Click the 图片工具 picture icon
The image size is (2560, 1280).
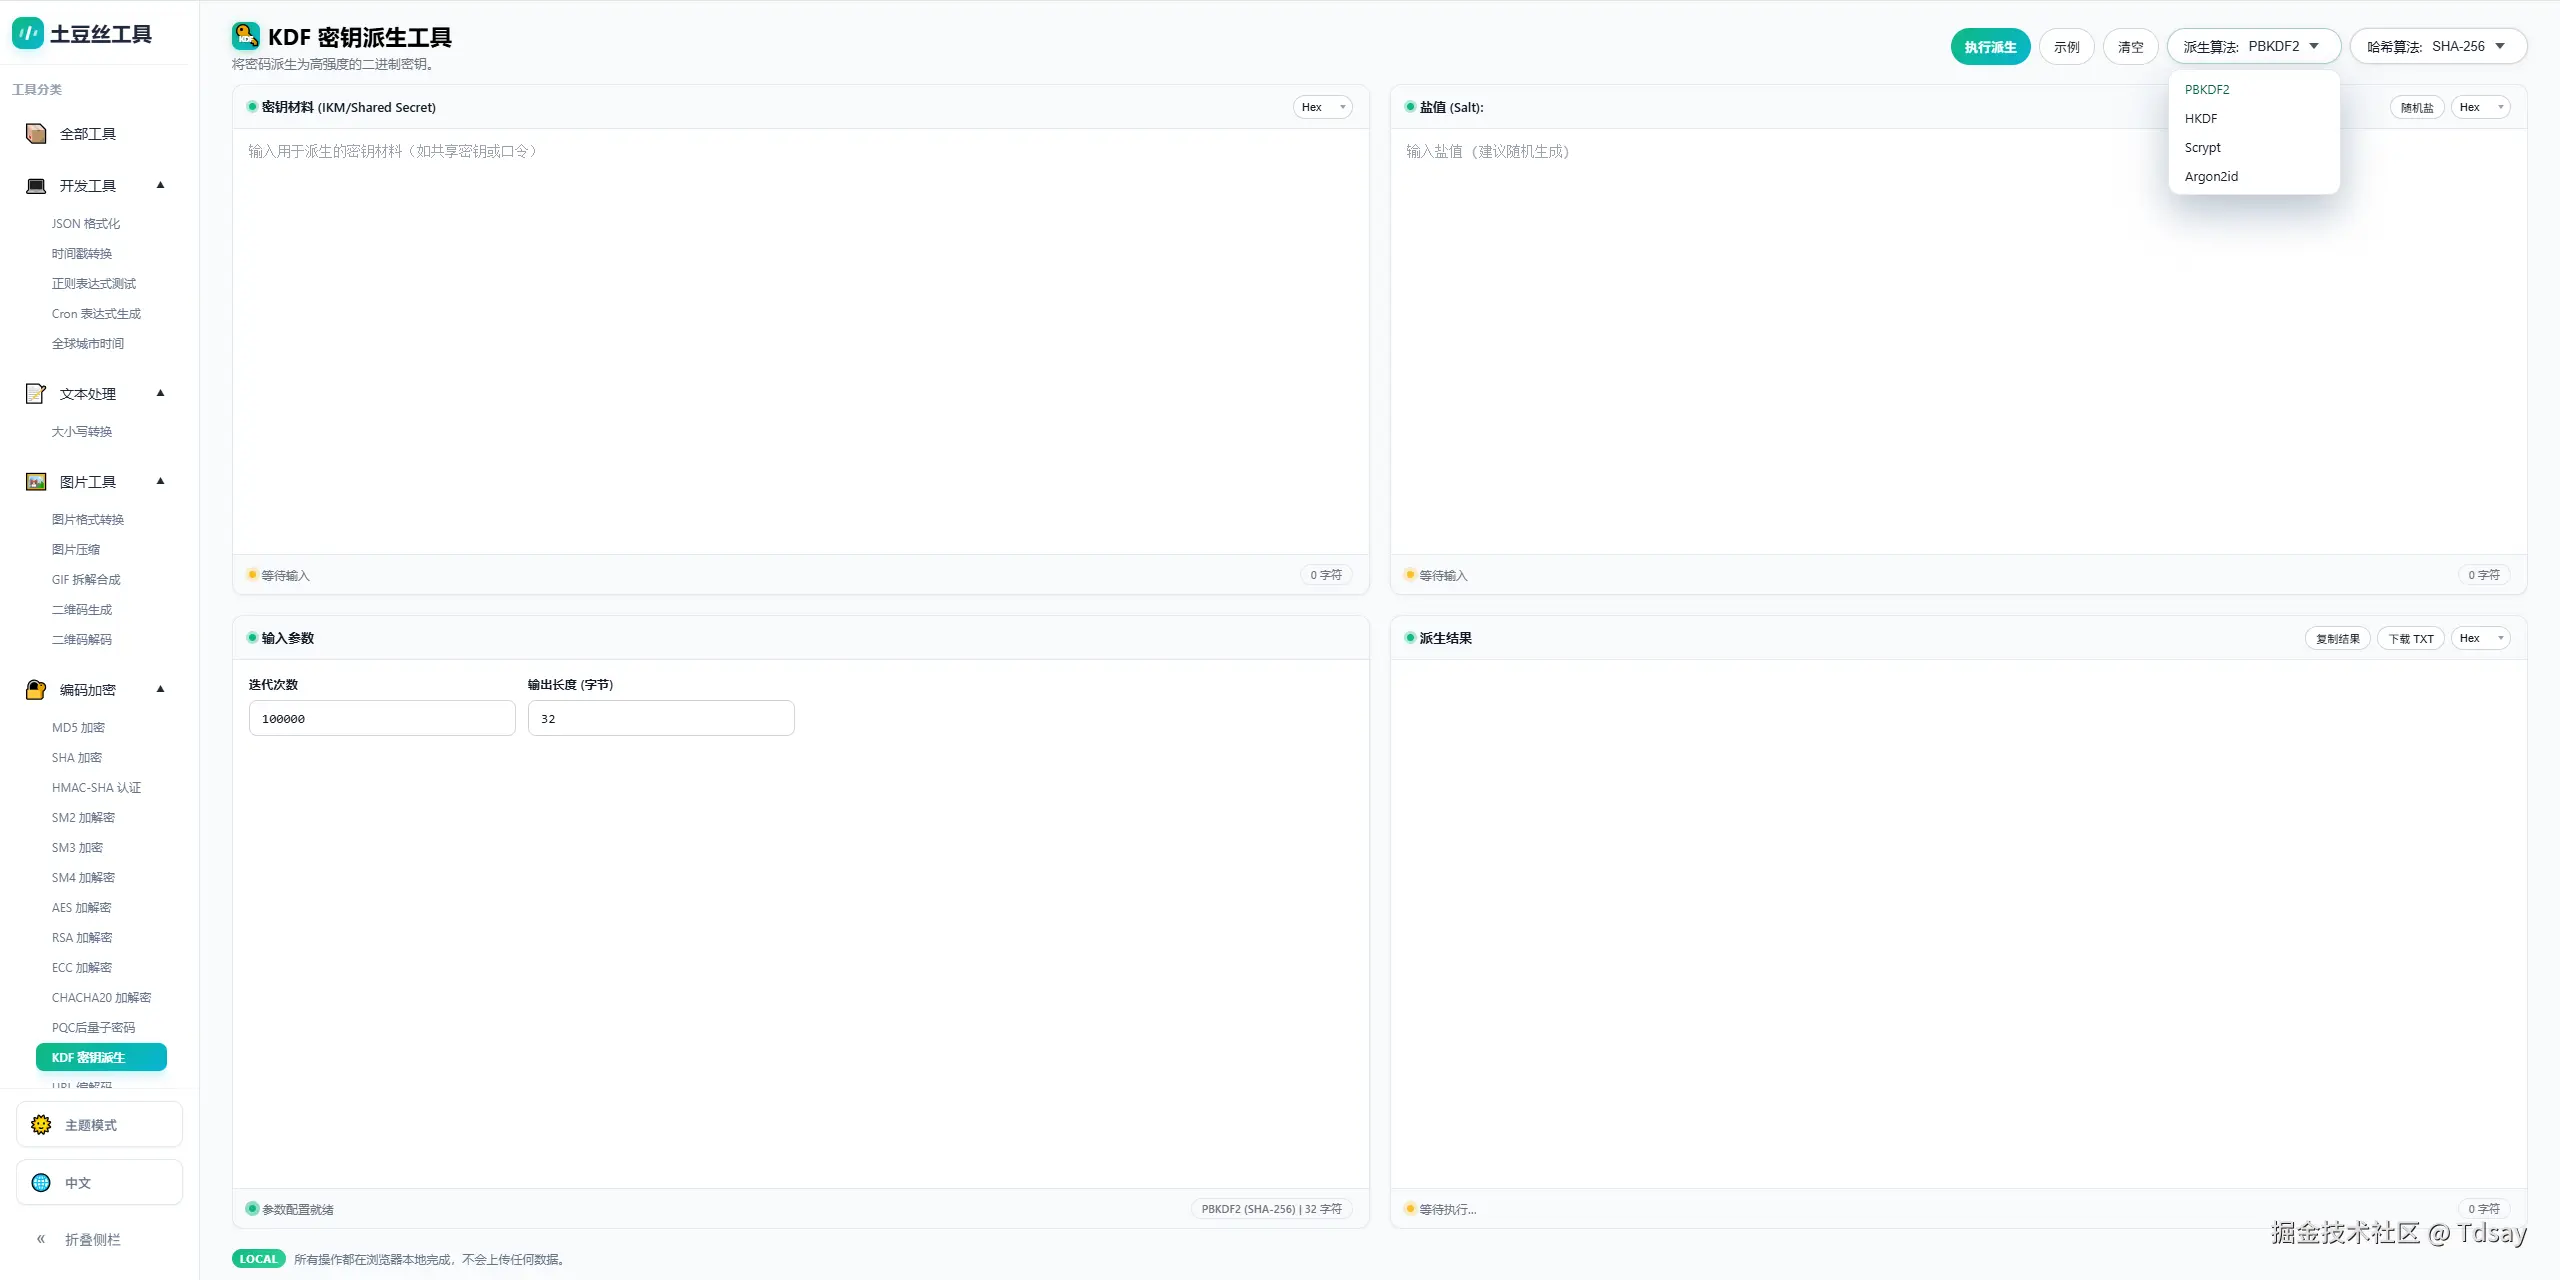pos(36,482)
